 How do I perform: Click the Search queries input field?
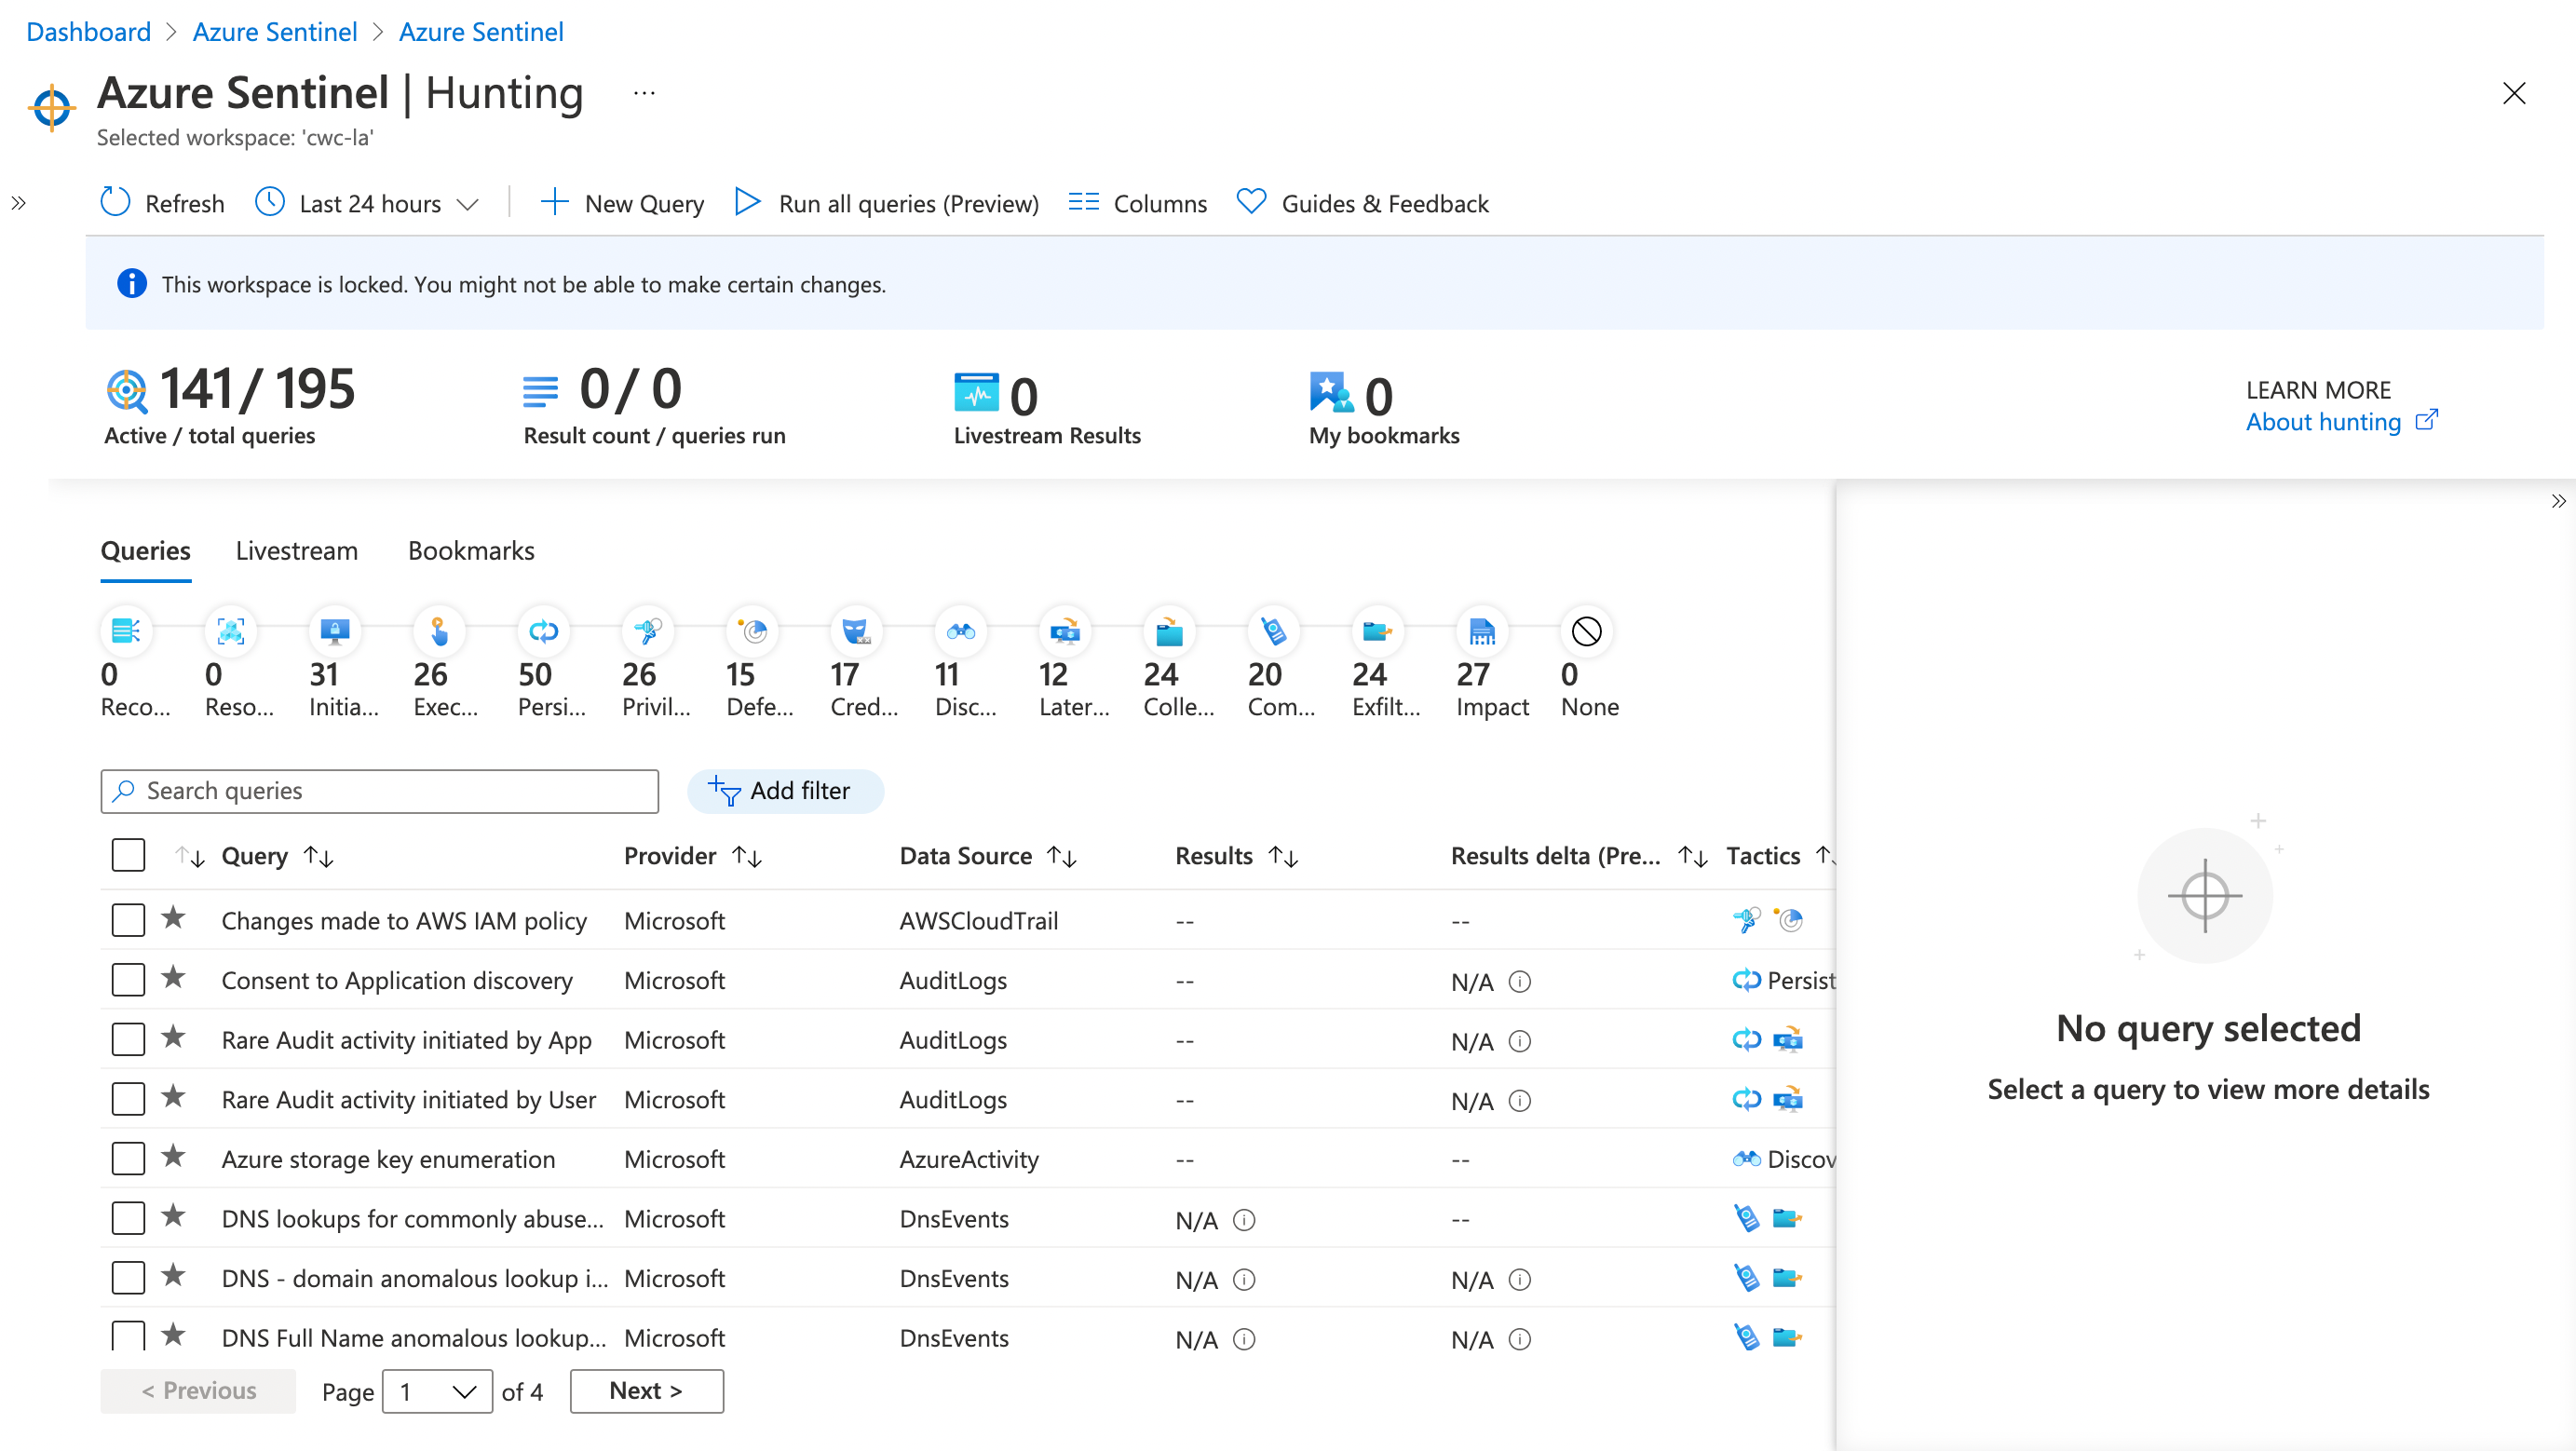point(380,791)
